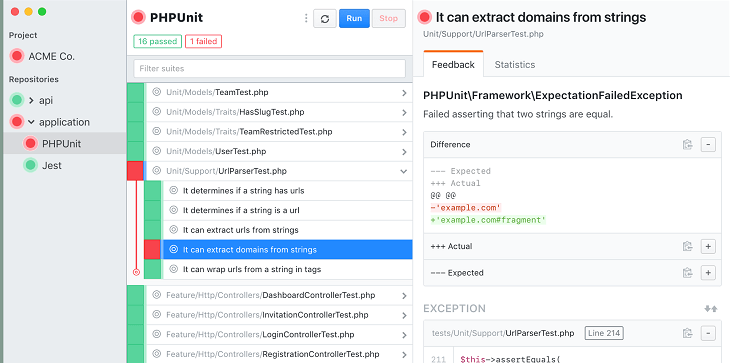Click the Line 214 badge

click(x=604, y=333)
